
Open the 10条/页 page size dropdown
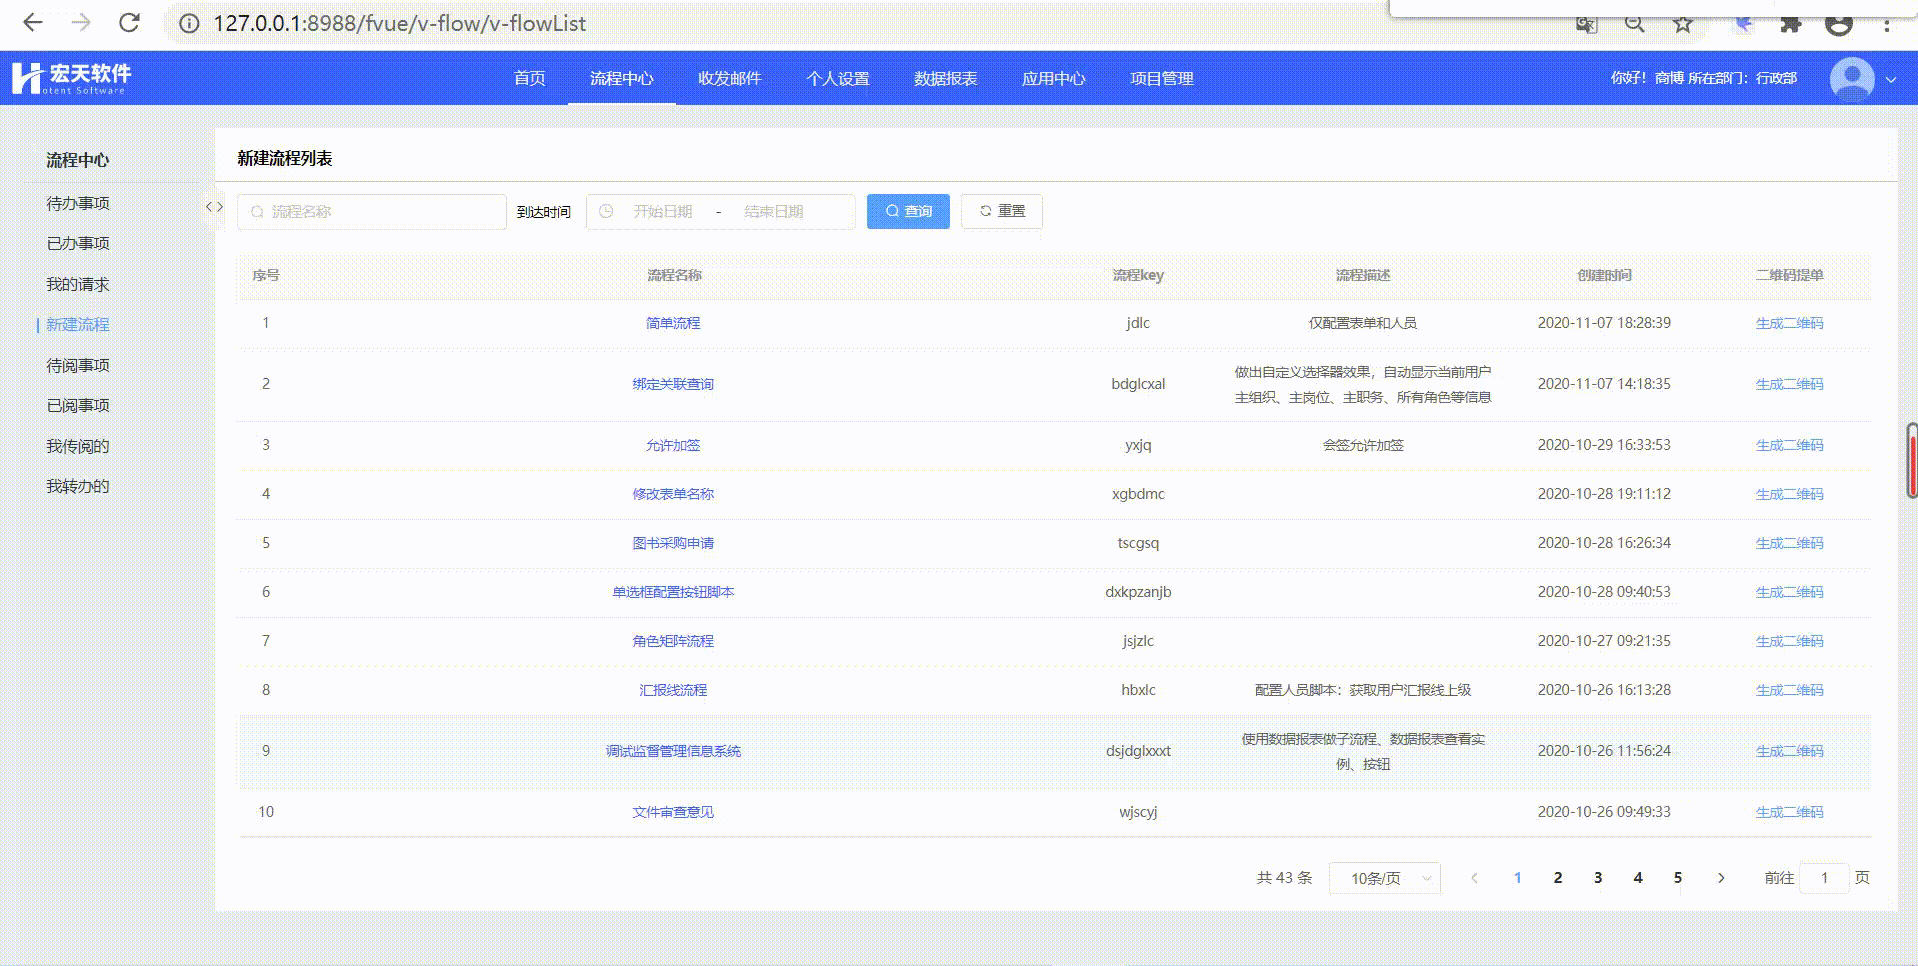point(1384,878)
